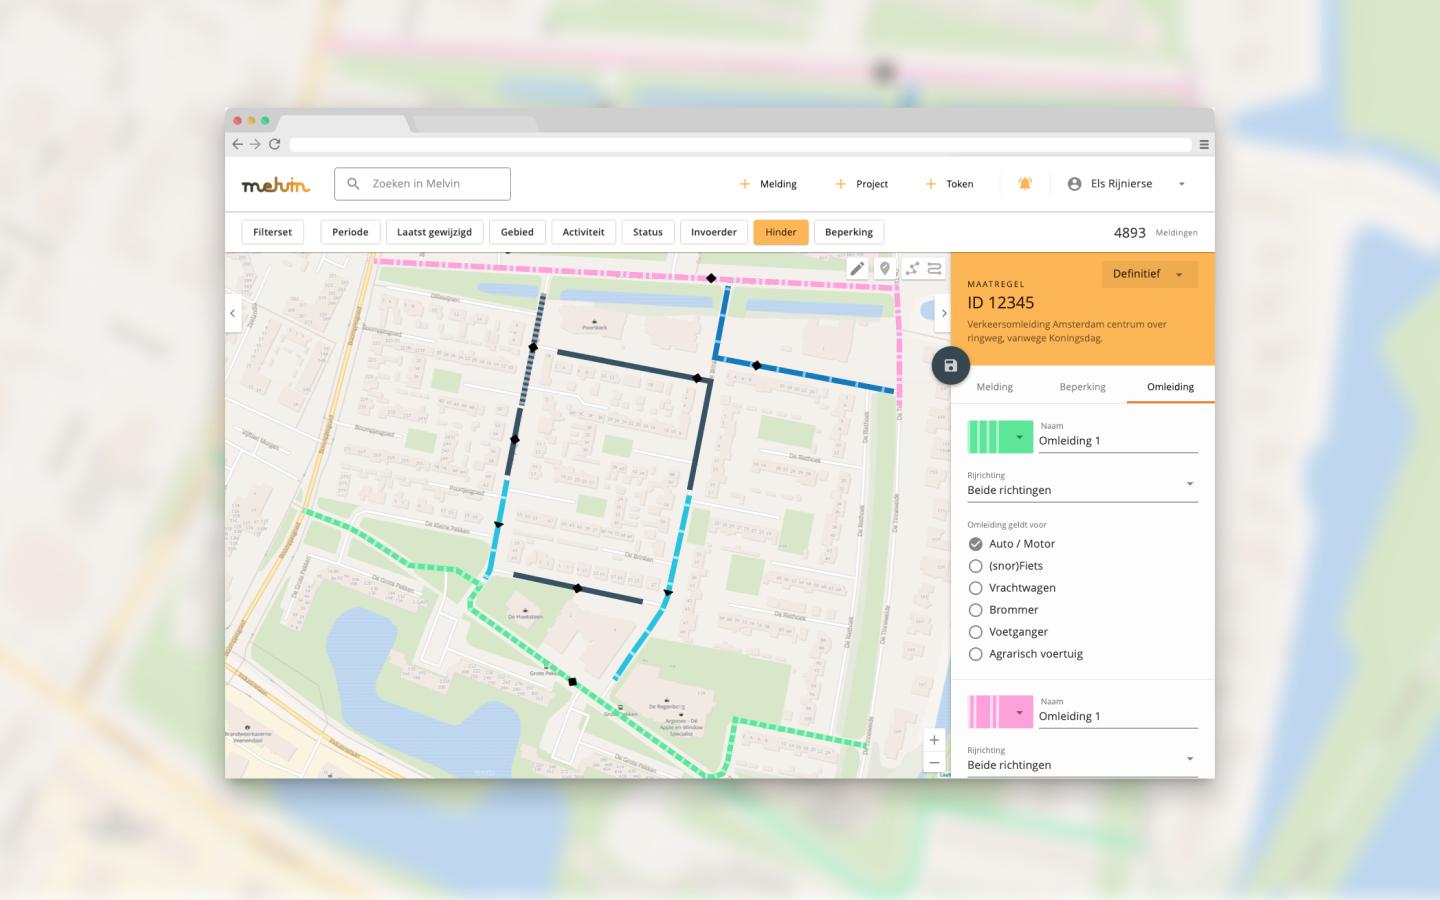The image size is (1440, 900).
Task: Click the plus icon beside Project
Action: [841, 184]
